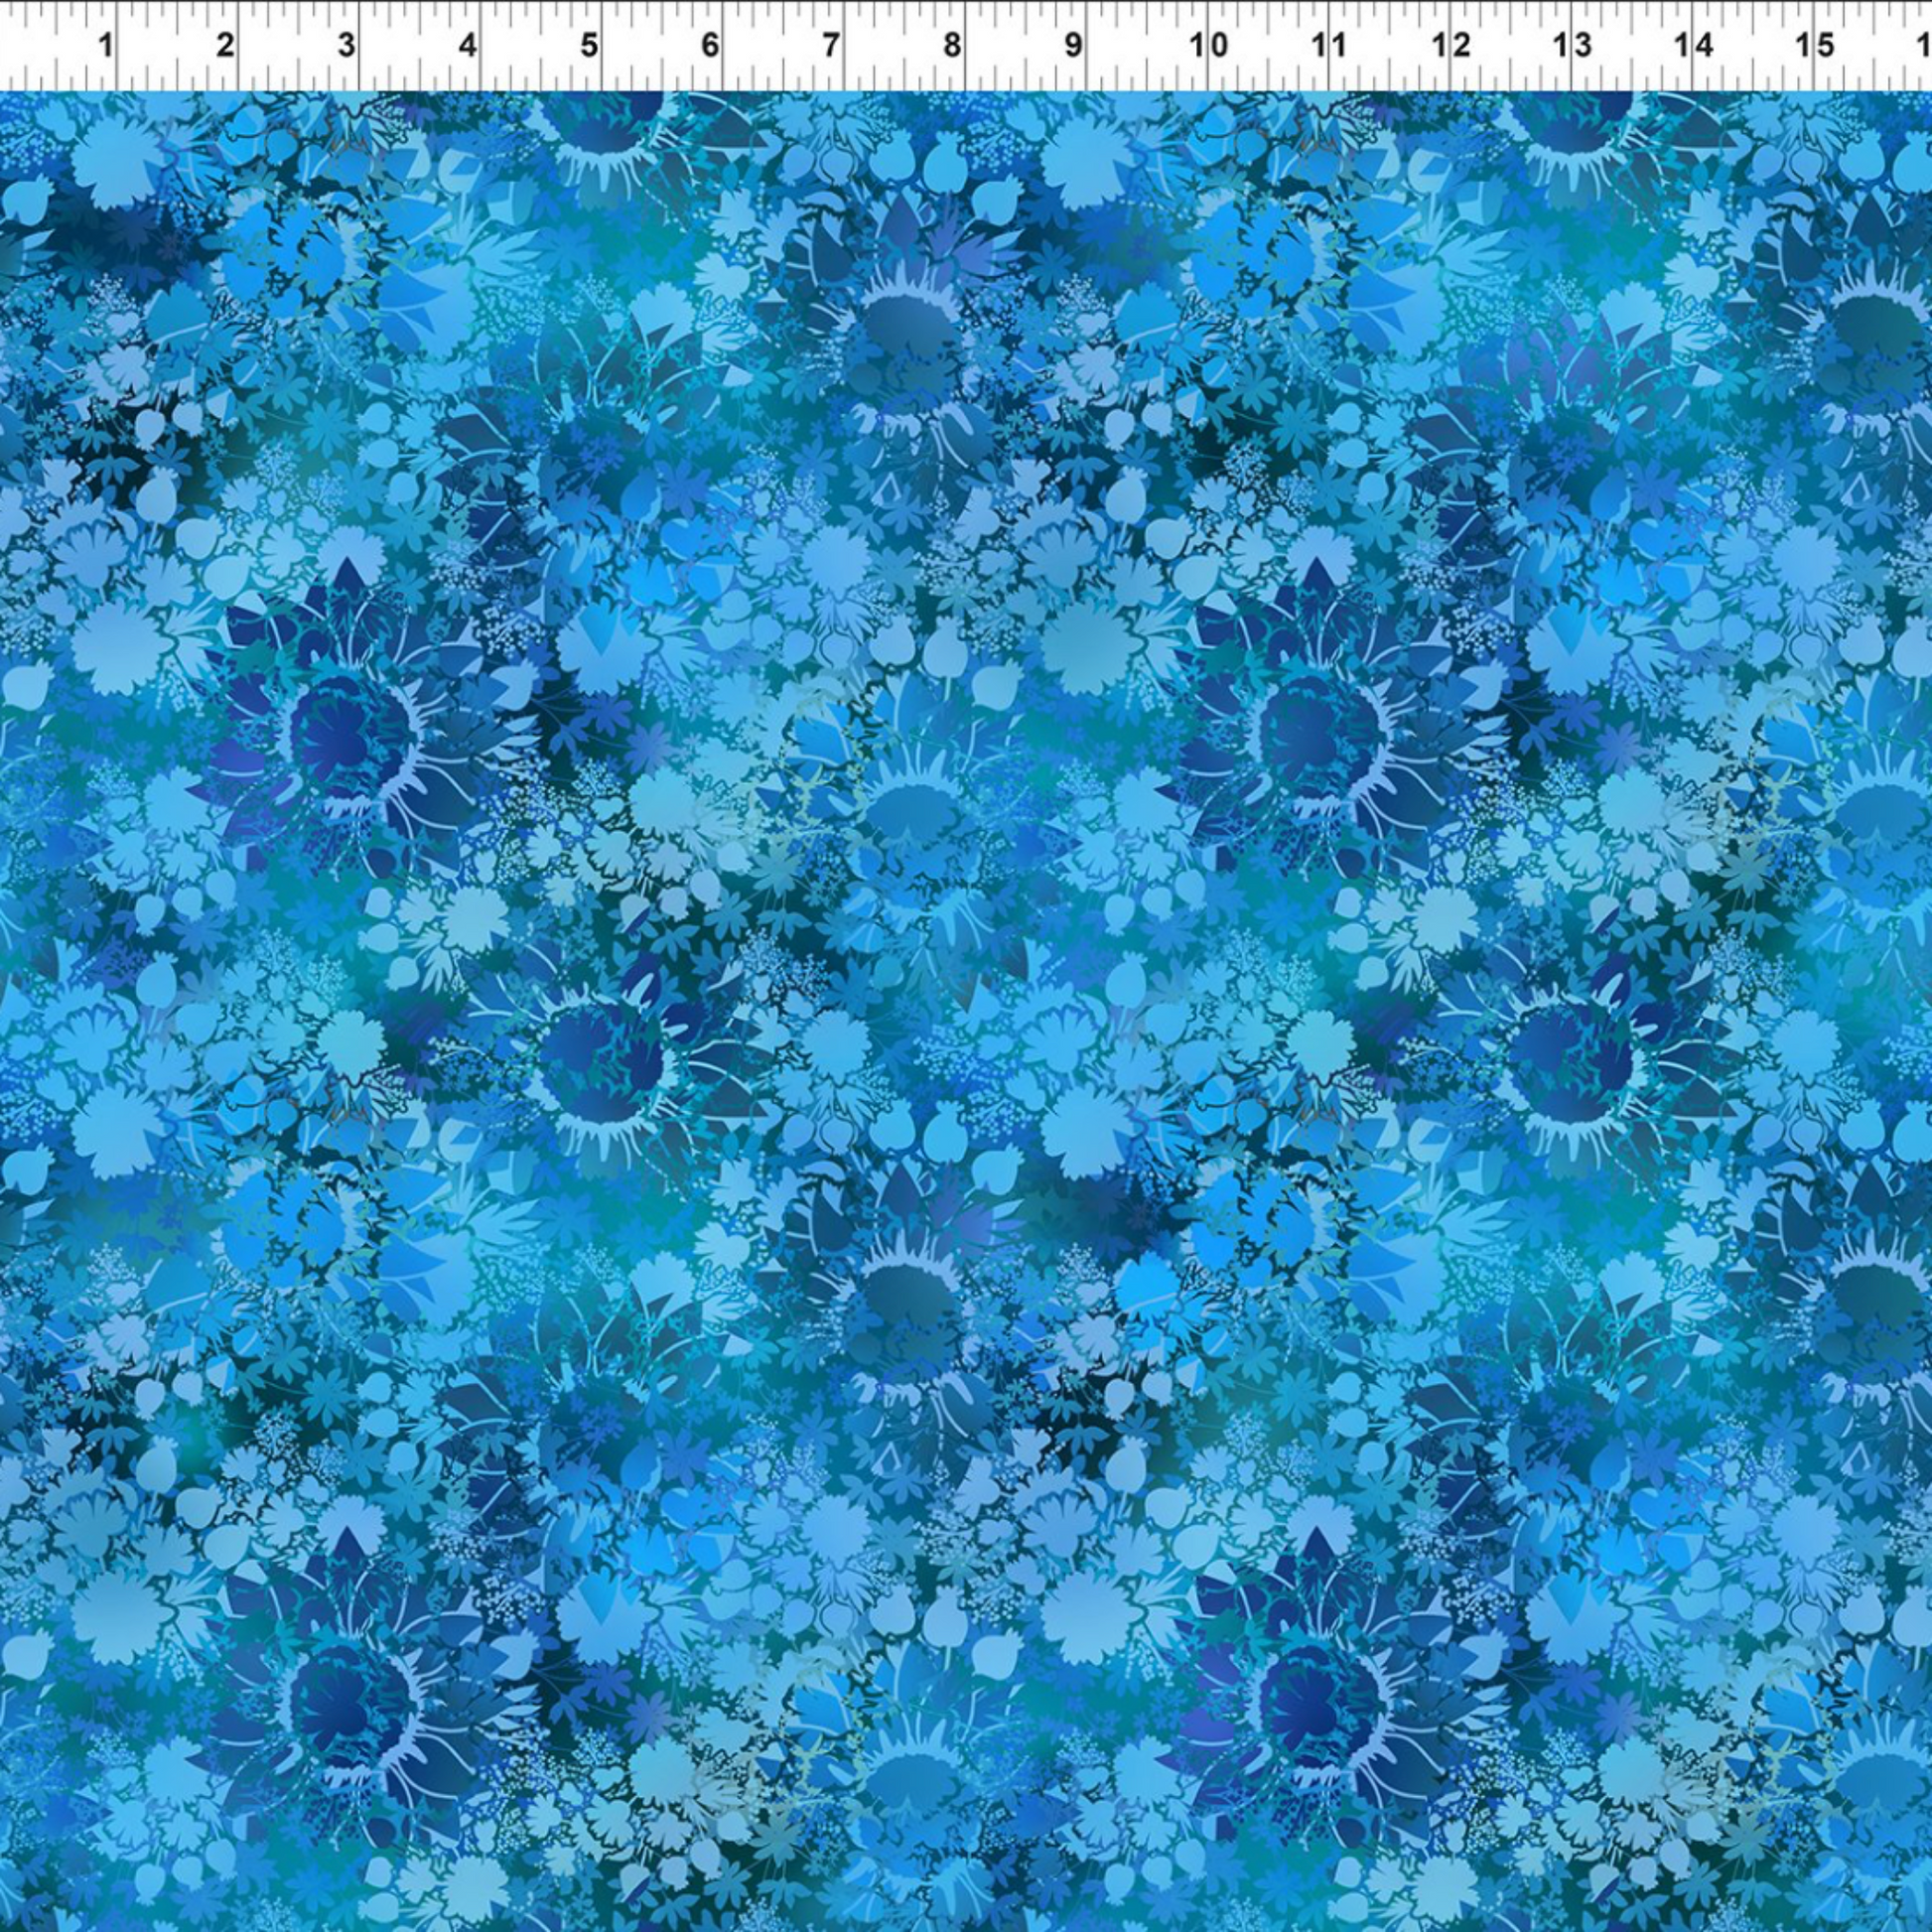Click the ruler number "9"

click(1073, 45)
